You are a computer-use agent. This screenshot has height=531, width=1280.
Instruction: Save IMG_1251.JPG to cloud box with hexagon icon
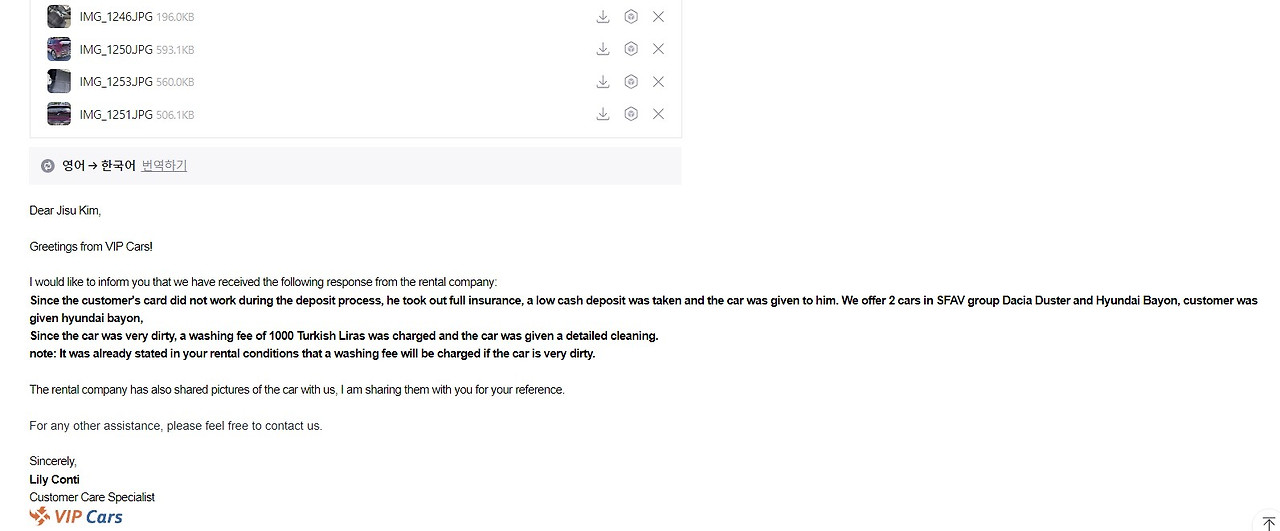[x=631, y=114]
